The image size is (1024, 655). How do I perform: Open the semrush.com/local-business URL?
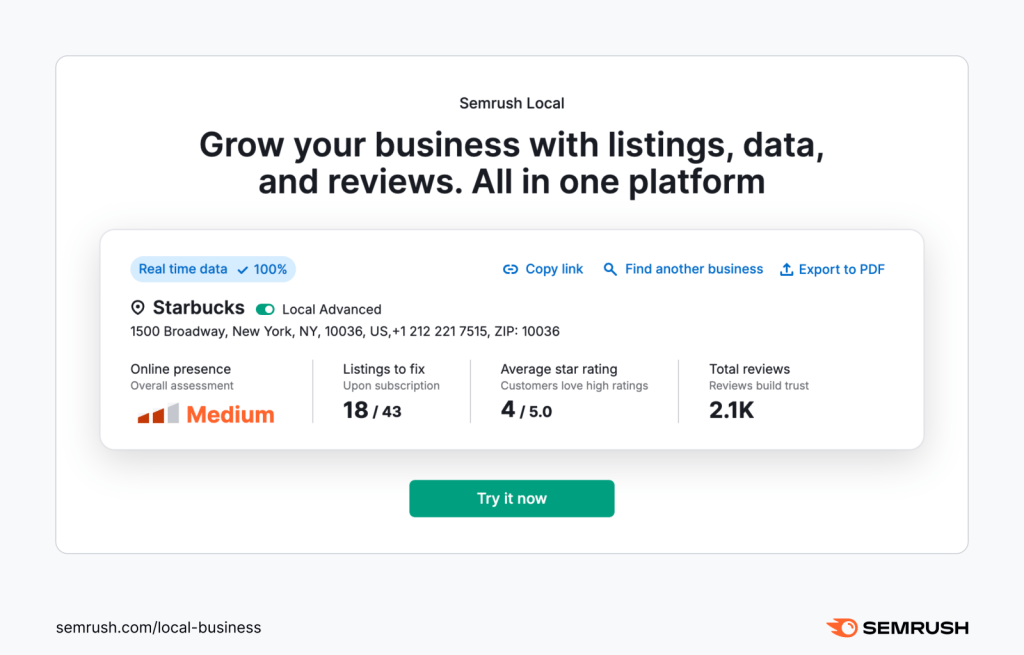coord(158,628)
